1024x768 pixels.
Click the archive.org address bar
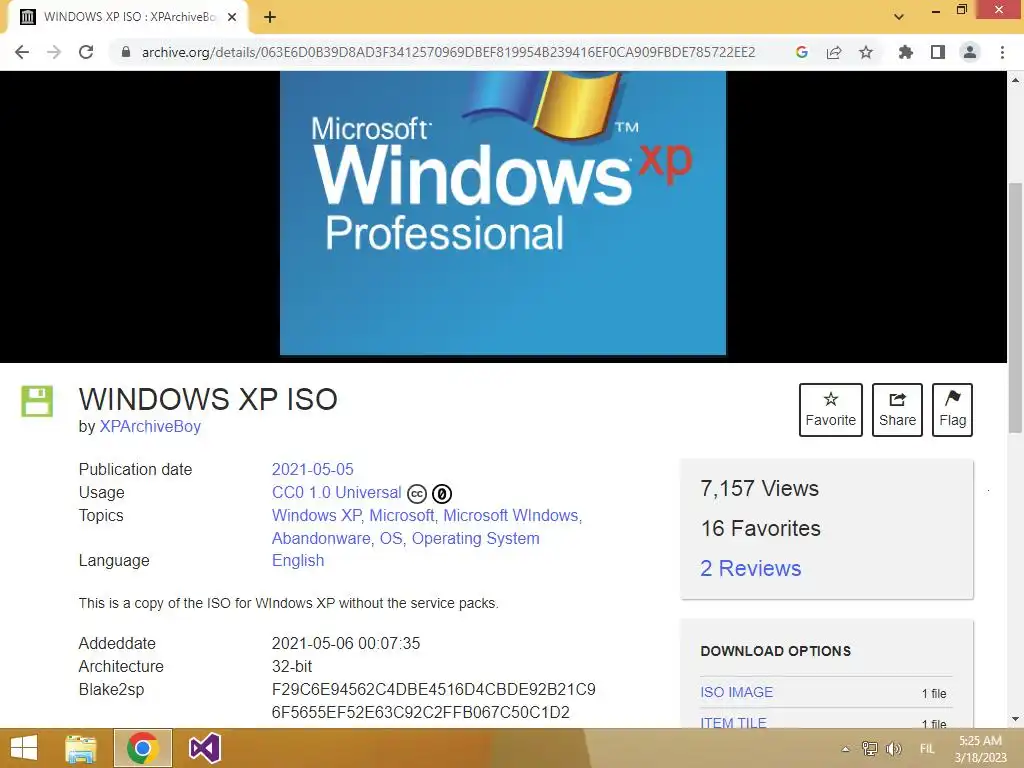(448, 52)
